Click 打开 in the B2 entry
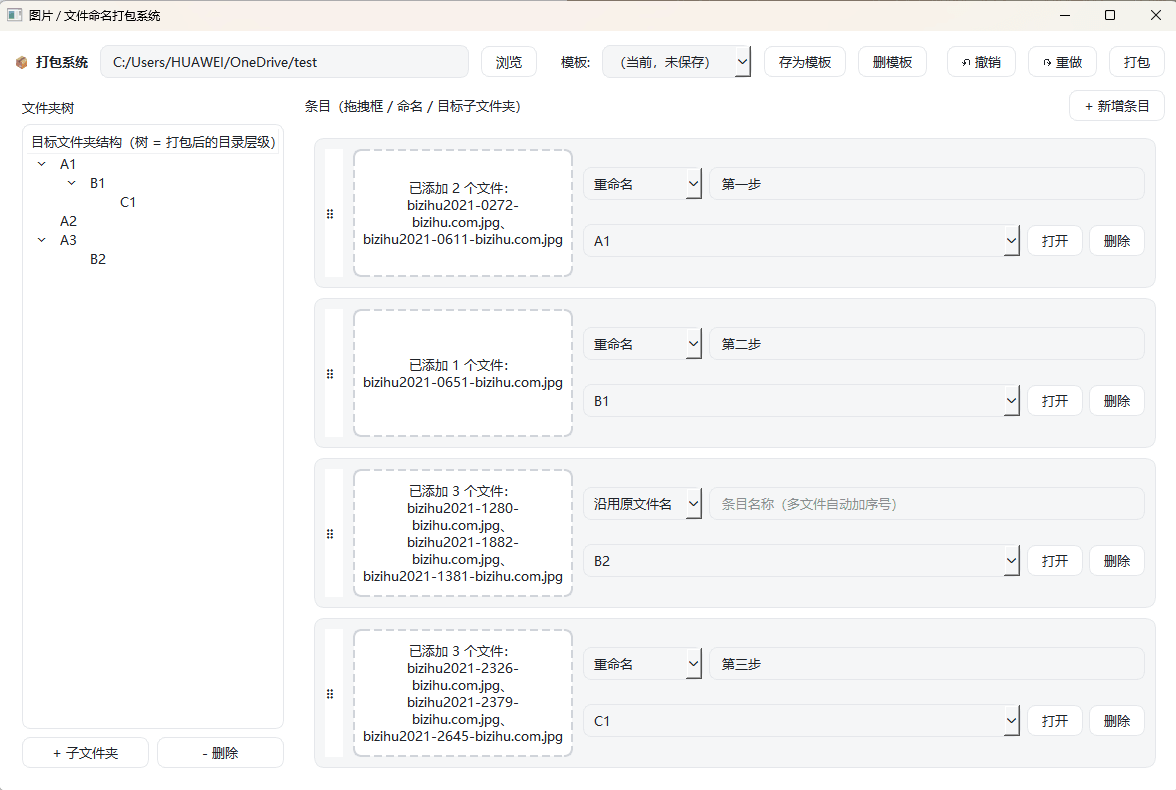The width and height of the screenshot is (1176, 790). click(x=1054, y=560)
